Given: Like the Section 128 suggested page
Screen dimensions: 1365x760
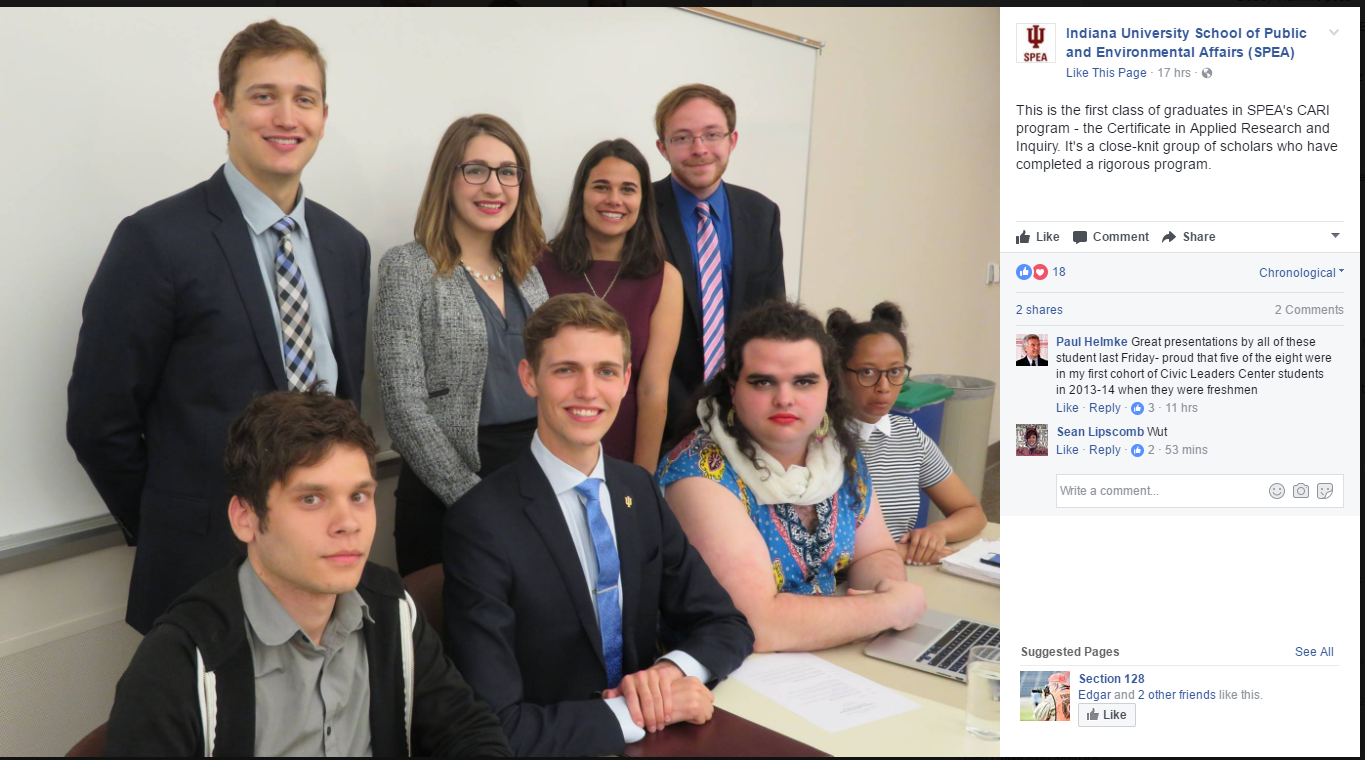Looking at the screenshot, I should click(x=1107, y=715).
